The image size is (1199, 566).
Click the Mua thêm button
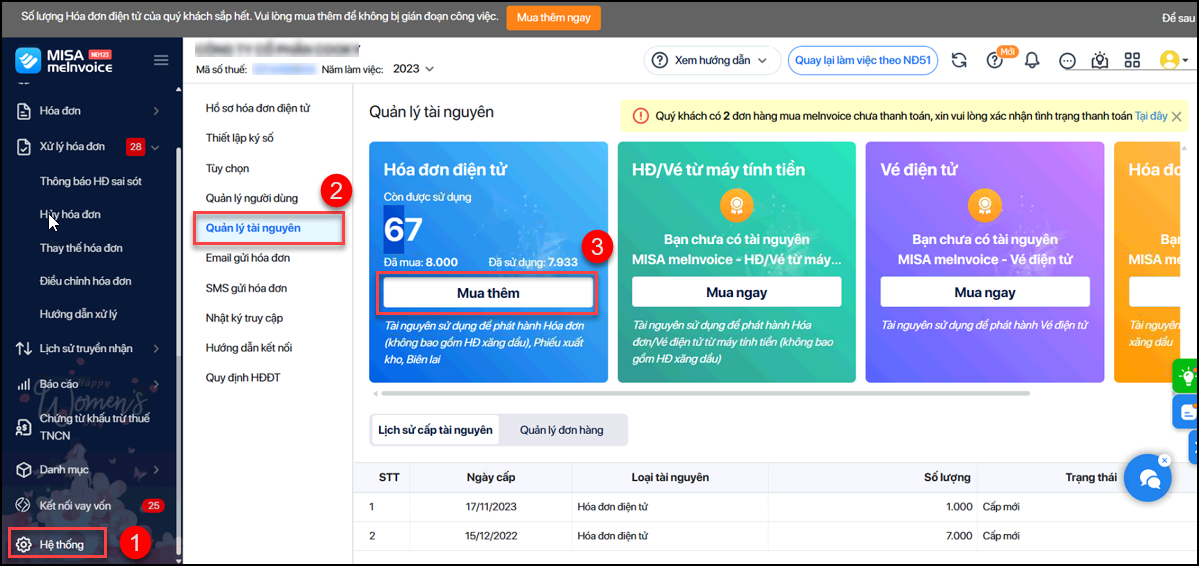[488, 293]
